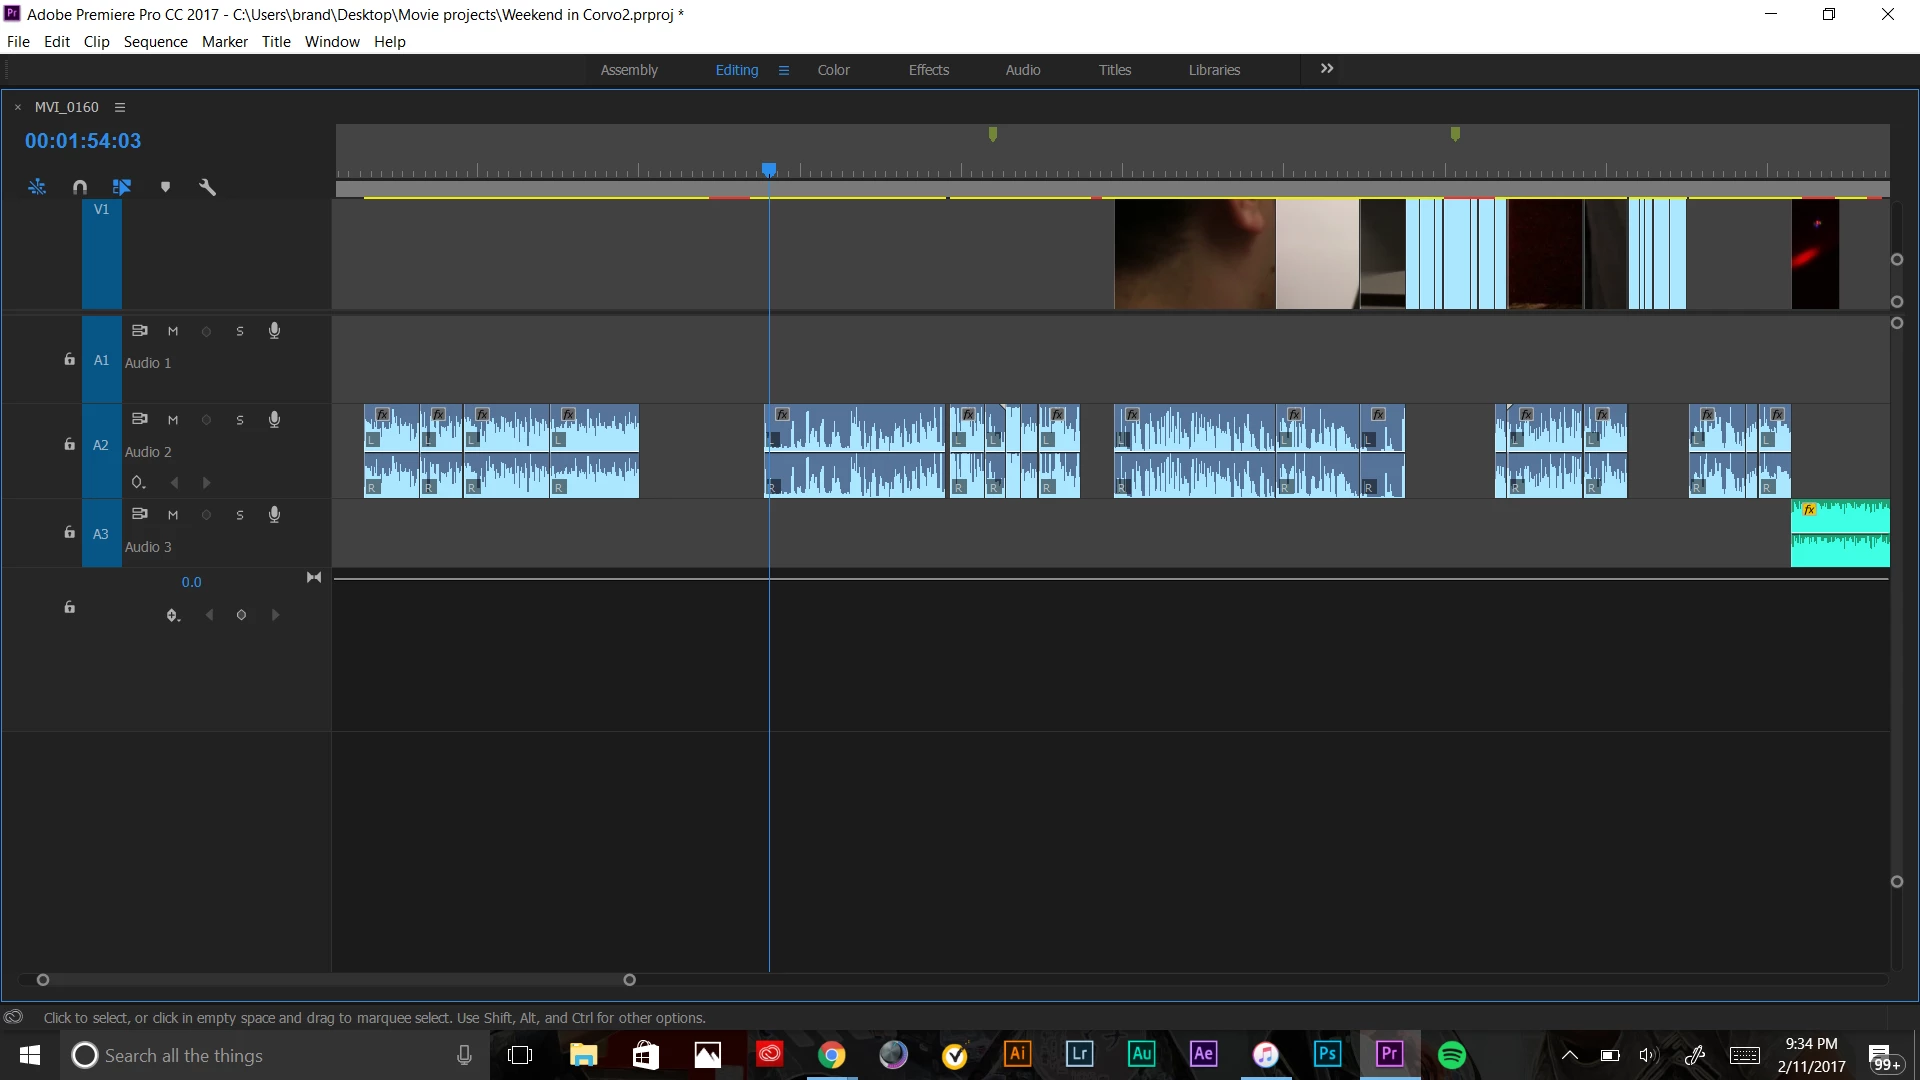
Task: Click the fx badge on green Audio 3 clip
Action: (1809, 510)
